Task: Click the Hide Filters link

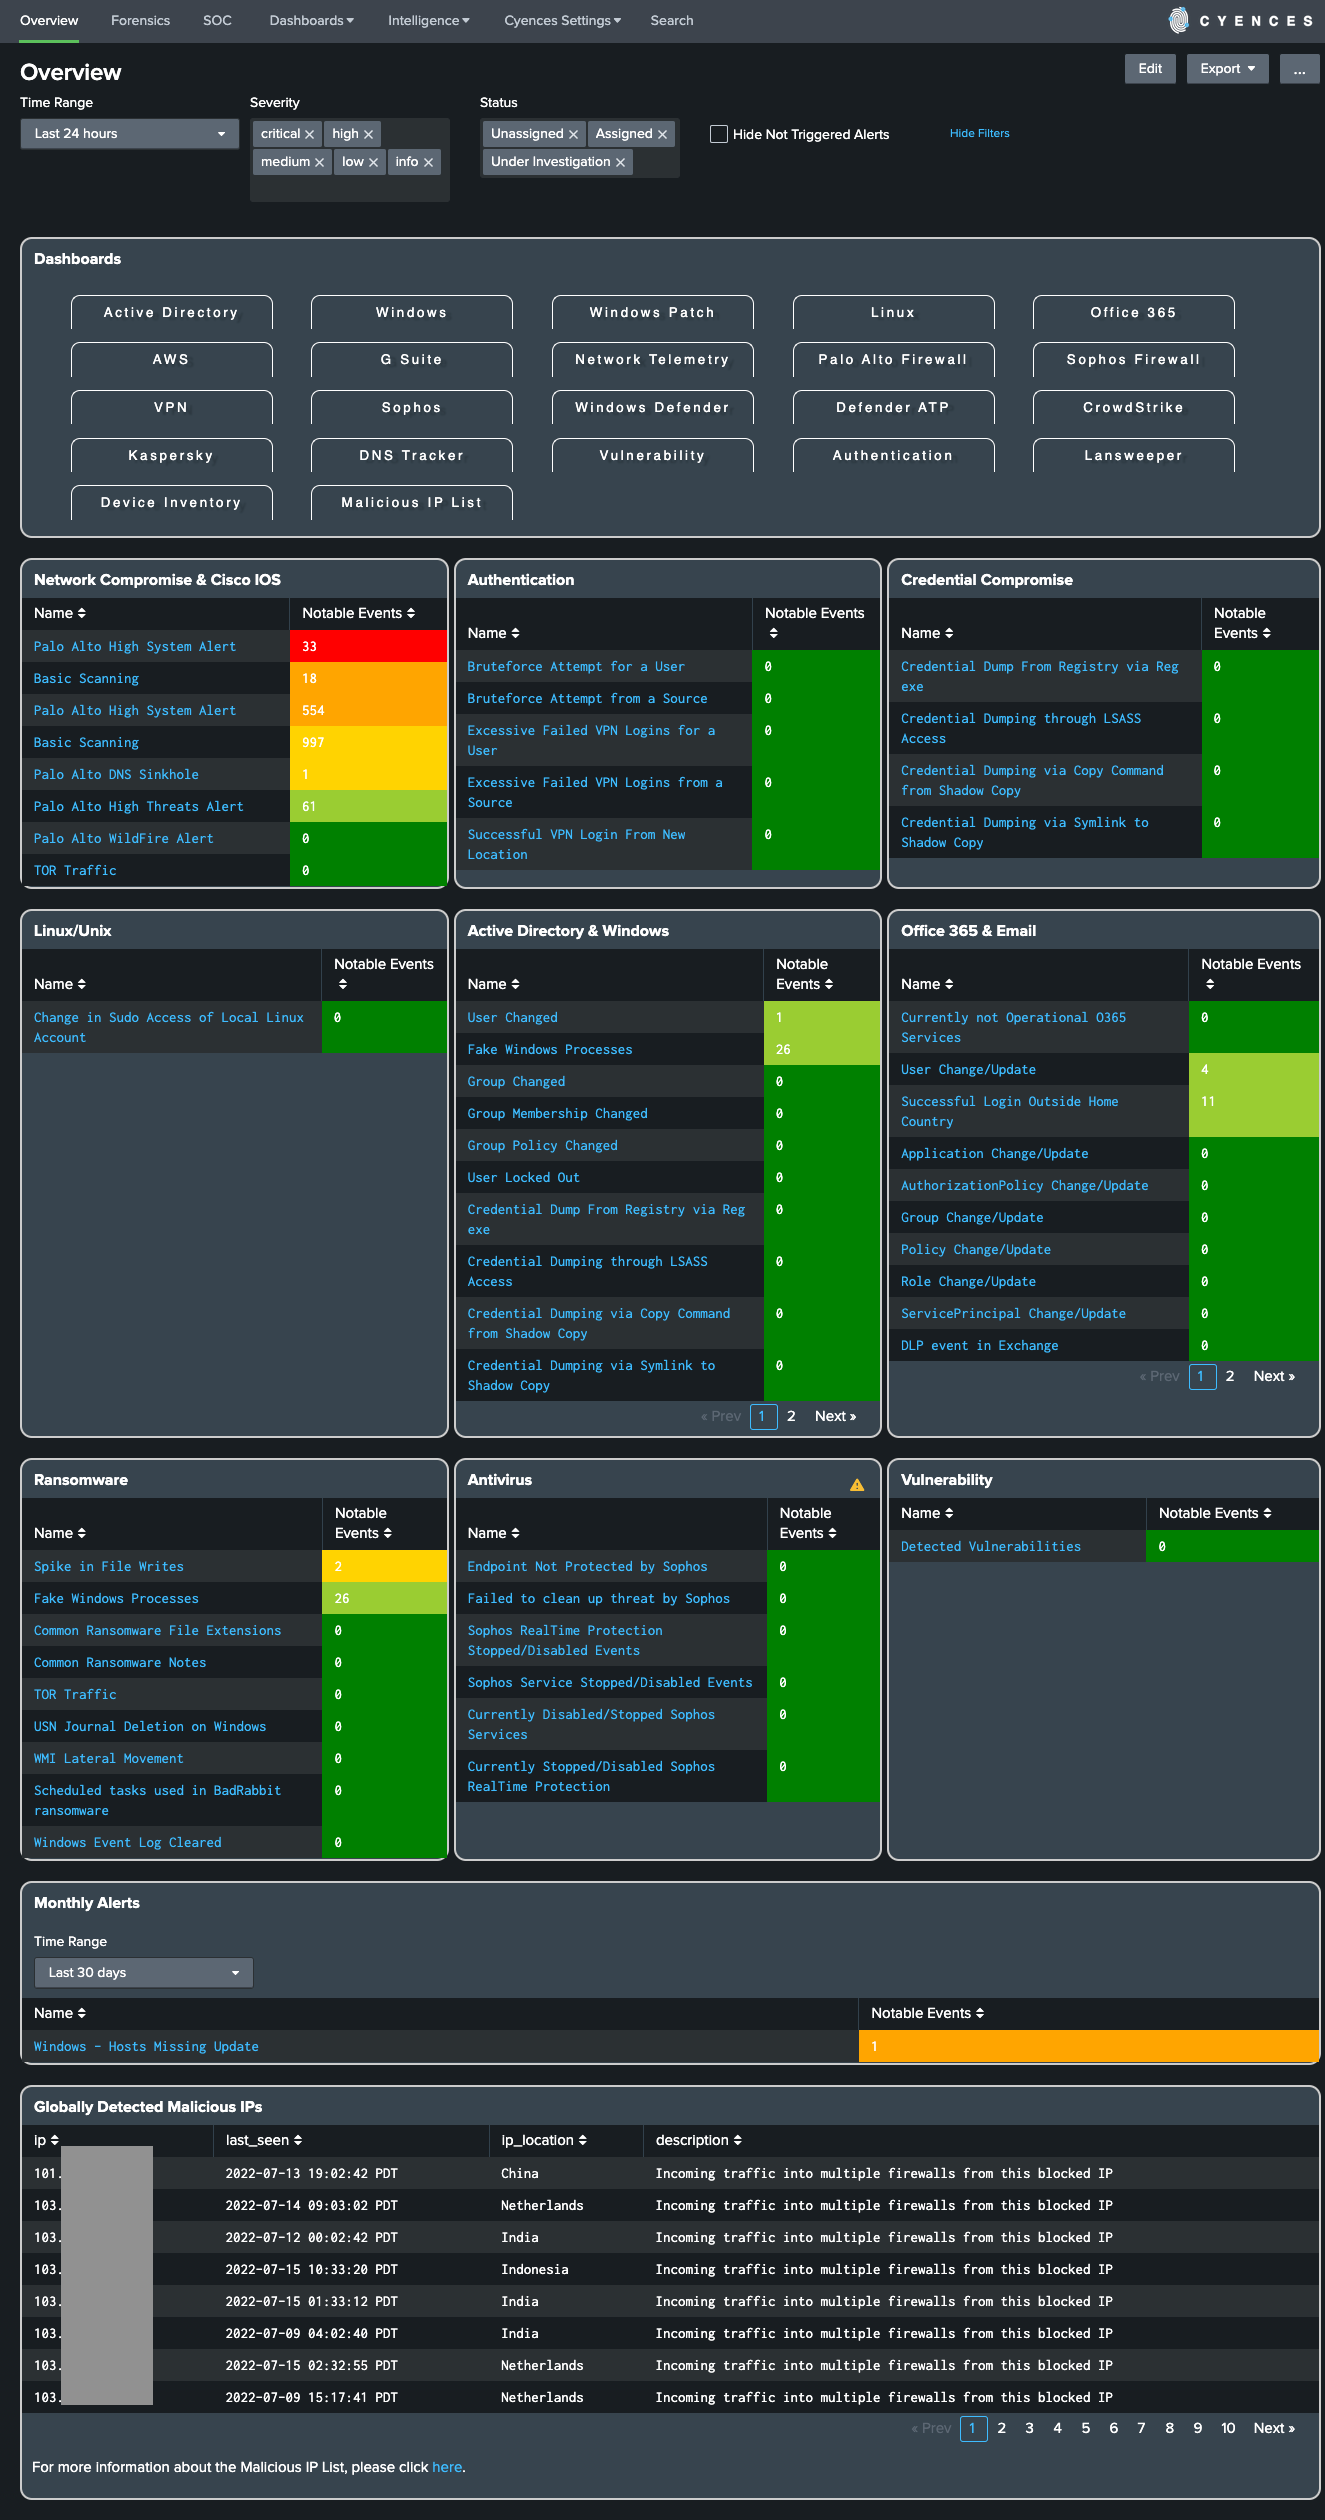Action: (x=980, y=133)
